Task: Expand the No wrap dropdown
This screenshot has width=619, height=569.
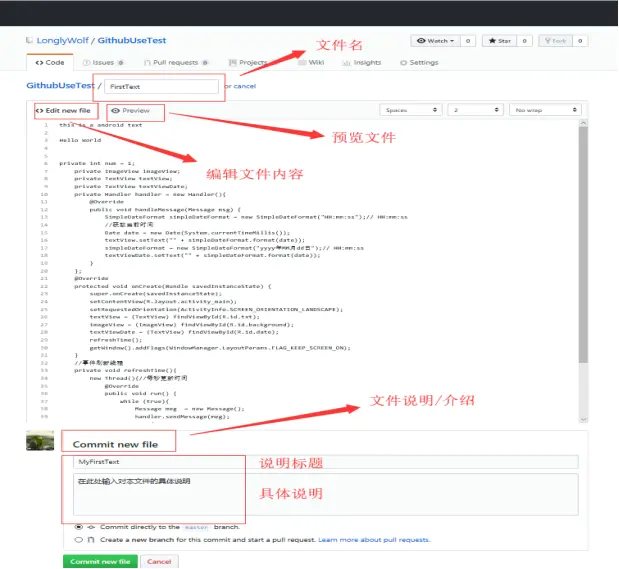Action: [545, 110]
